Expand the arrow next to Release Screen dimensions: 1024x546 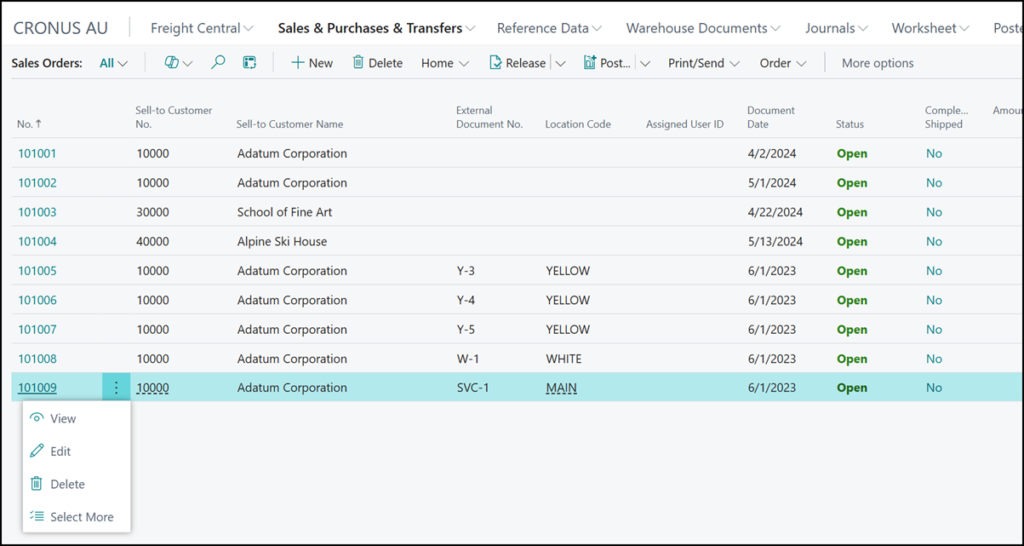point(560,63)
